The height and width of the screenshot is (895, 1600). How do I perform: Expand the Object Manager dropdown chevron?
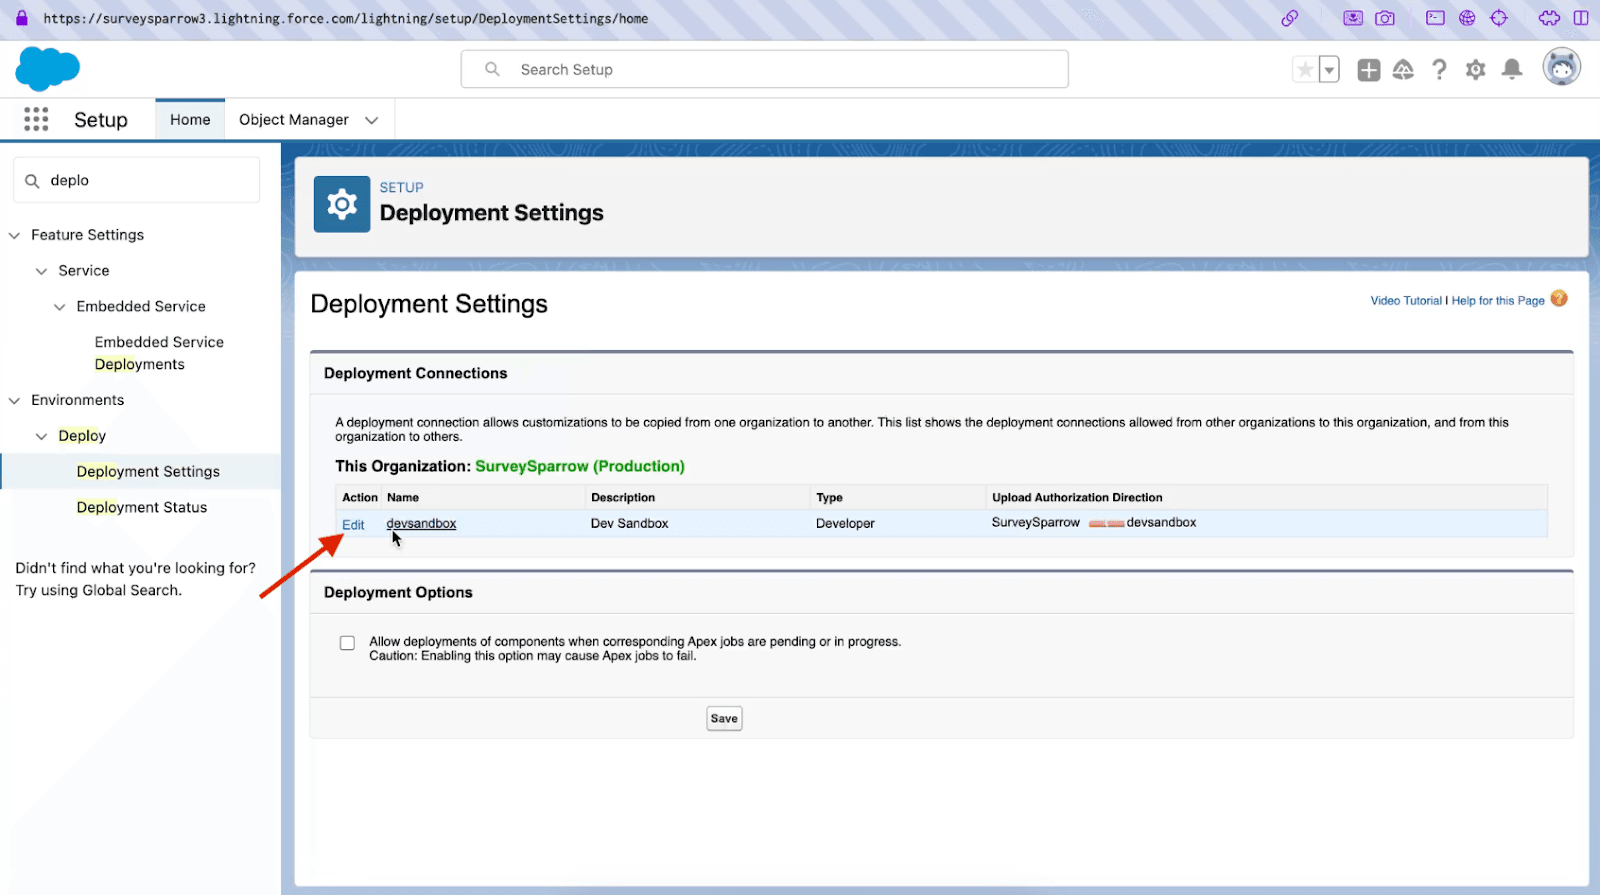372,120
